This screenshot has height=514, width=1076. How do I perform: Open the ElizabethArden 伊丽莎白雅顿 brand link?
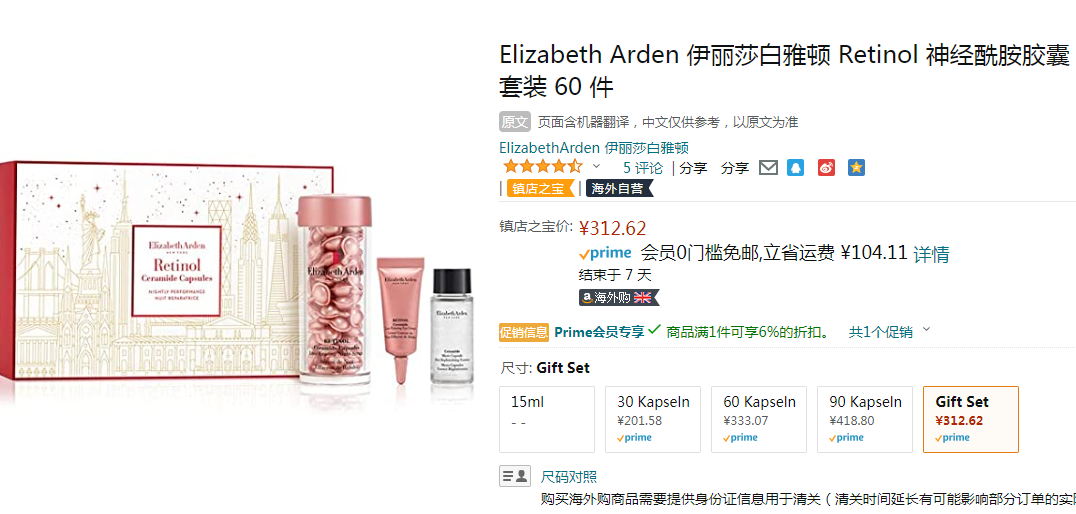coord(594,148)
